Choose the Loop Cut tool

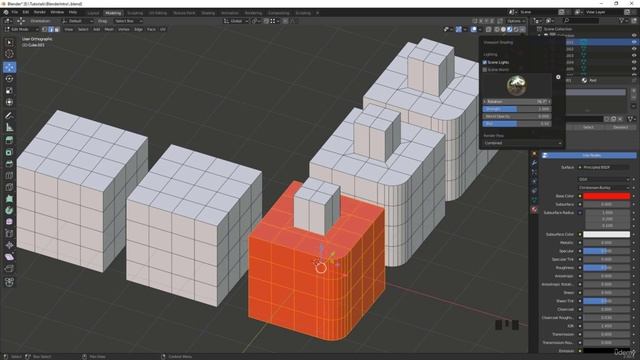(9, 176)
